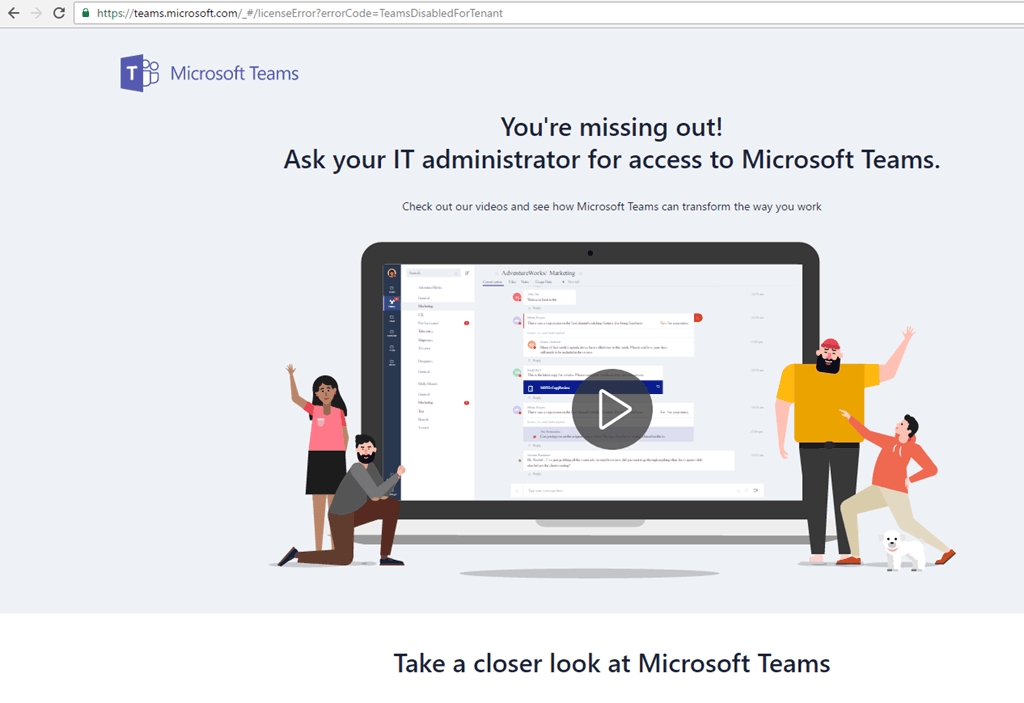The height and width of the screenshot is (703, 1024).
Task: Click the "Check out our videos" text
Action: coord(611,206)
